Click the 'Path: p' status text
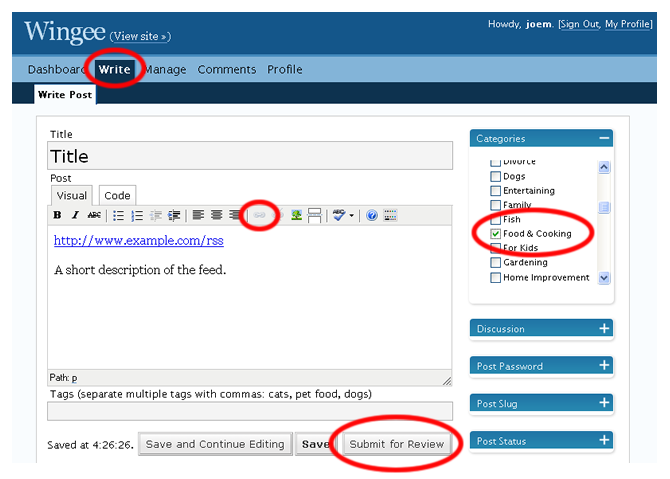The height and width of the screenshot is (479, 670). (x=63, y=378)
